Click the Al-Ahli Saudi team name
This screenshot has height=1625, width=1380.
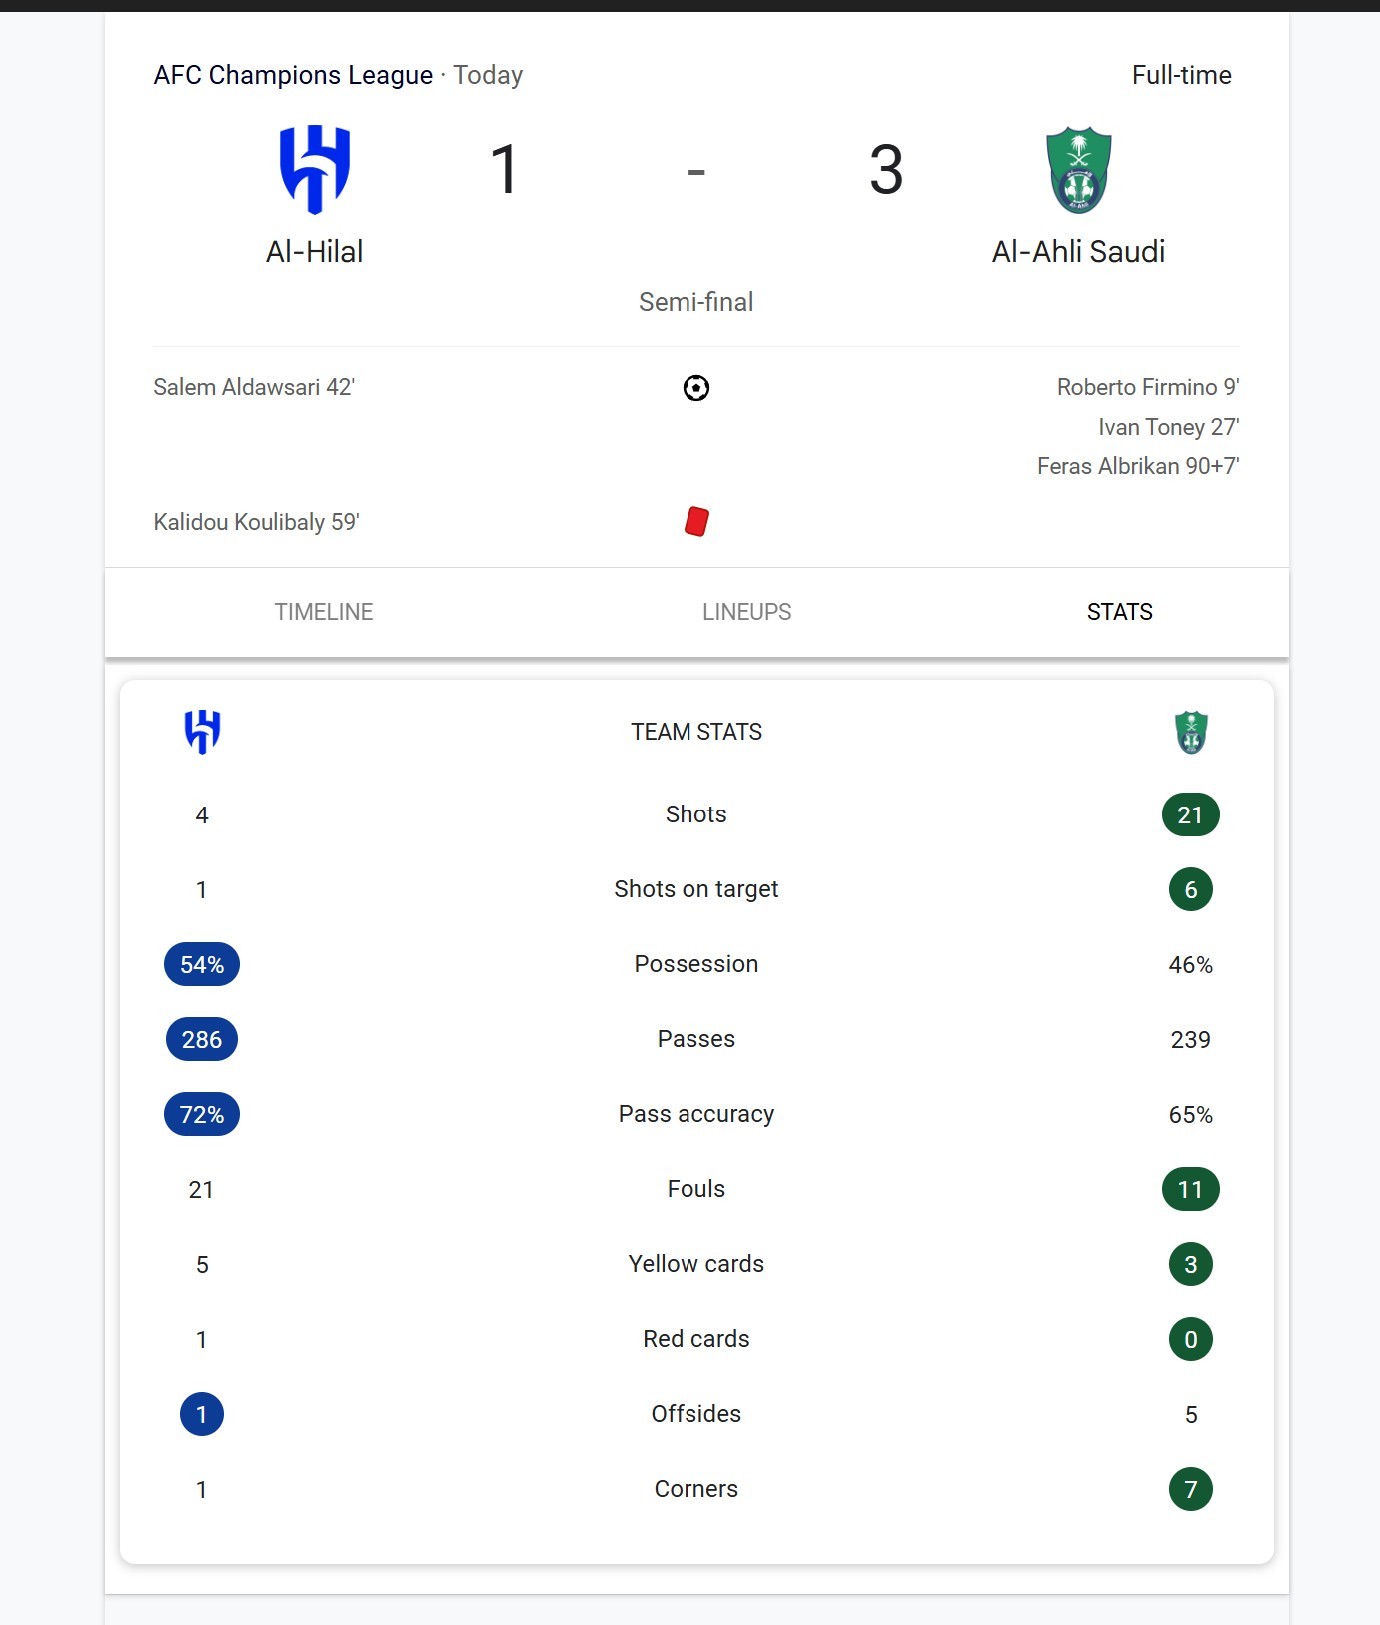[1078, 251]
